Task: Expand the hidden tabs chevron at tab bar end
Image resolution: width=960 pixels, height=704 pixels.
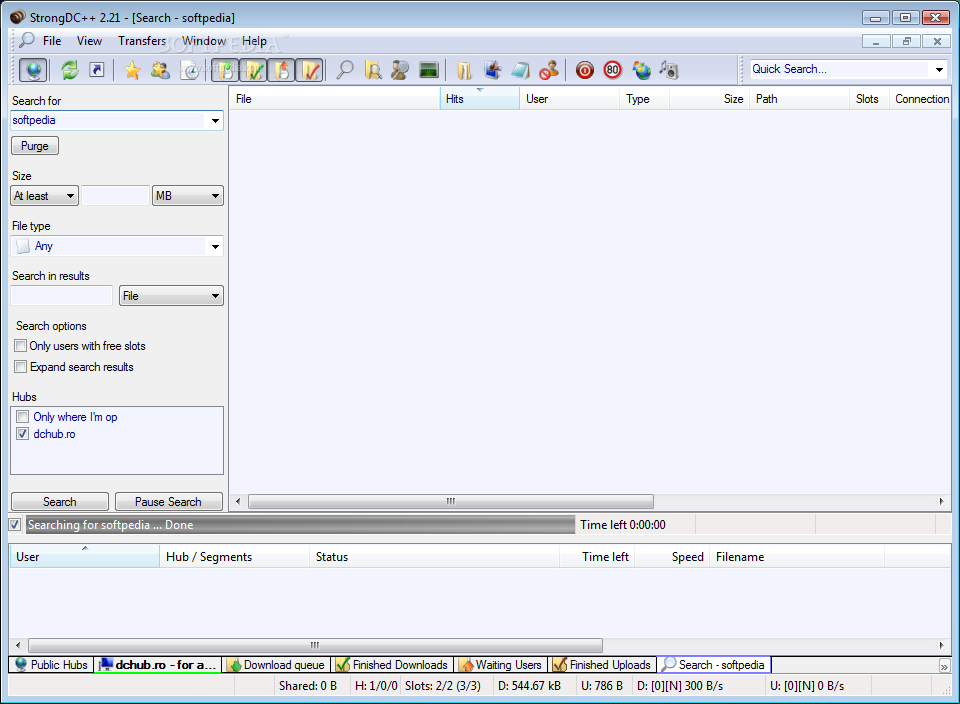Action: click(x=944, y=666)
